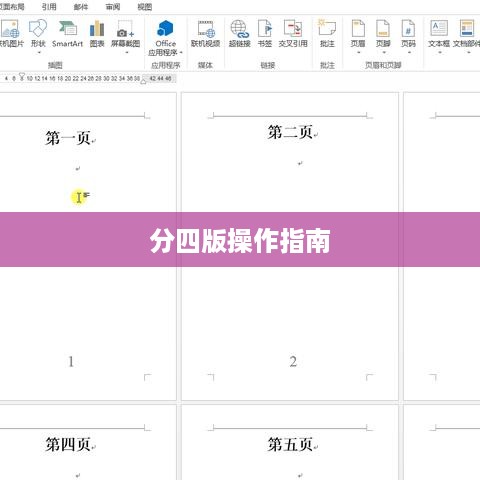
Task: Insert a hyperlink (超链接)
Action: coord(240,33)
